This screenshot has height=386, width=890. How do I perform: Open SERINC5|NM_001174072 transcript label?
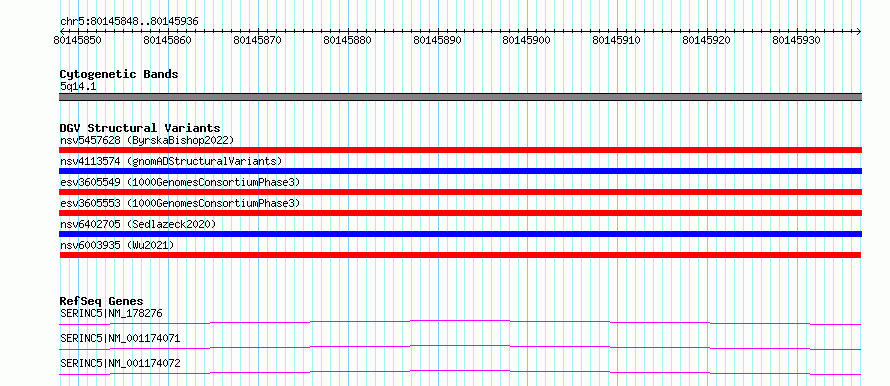tap(120, 363)
